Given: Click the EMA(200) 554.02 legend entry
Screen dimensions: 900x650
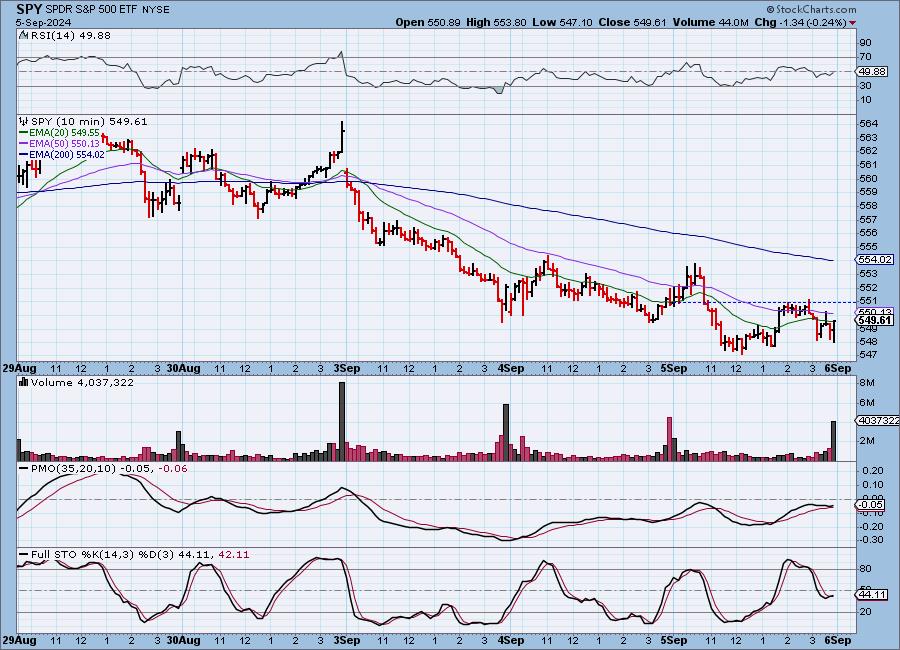Looking at the screenshot, I should pos(67,154).
